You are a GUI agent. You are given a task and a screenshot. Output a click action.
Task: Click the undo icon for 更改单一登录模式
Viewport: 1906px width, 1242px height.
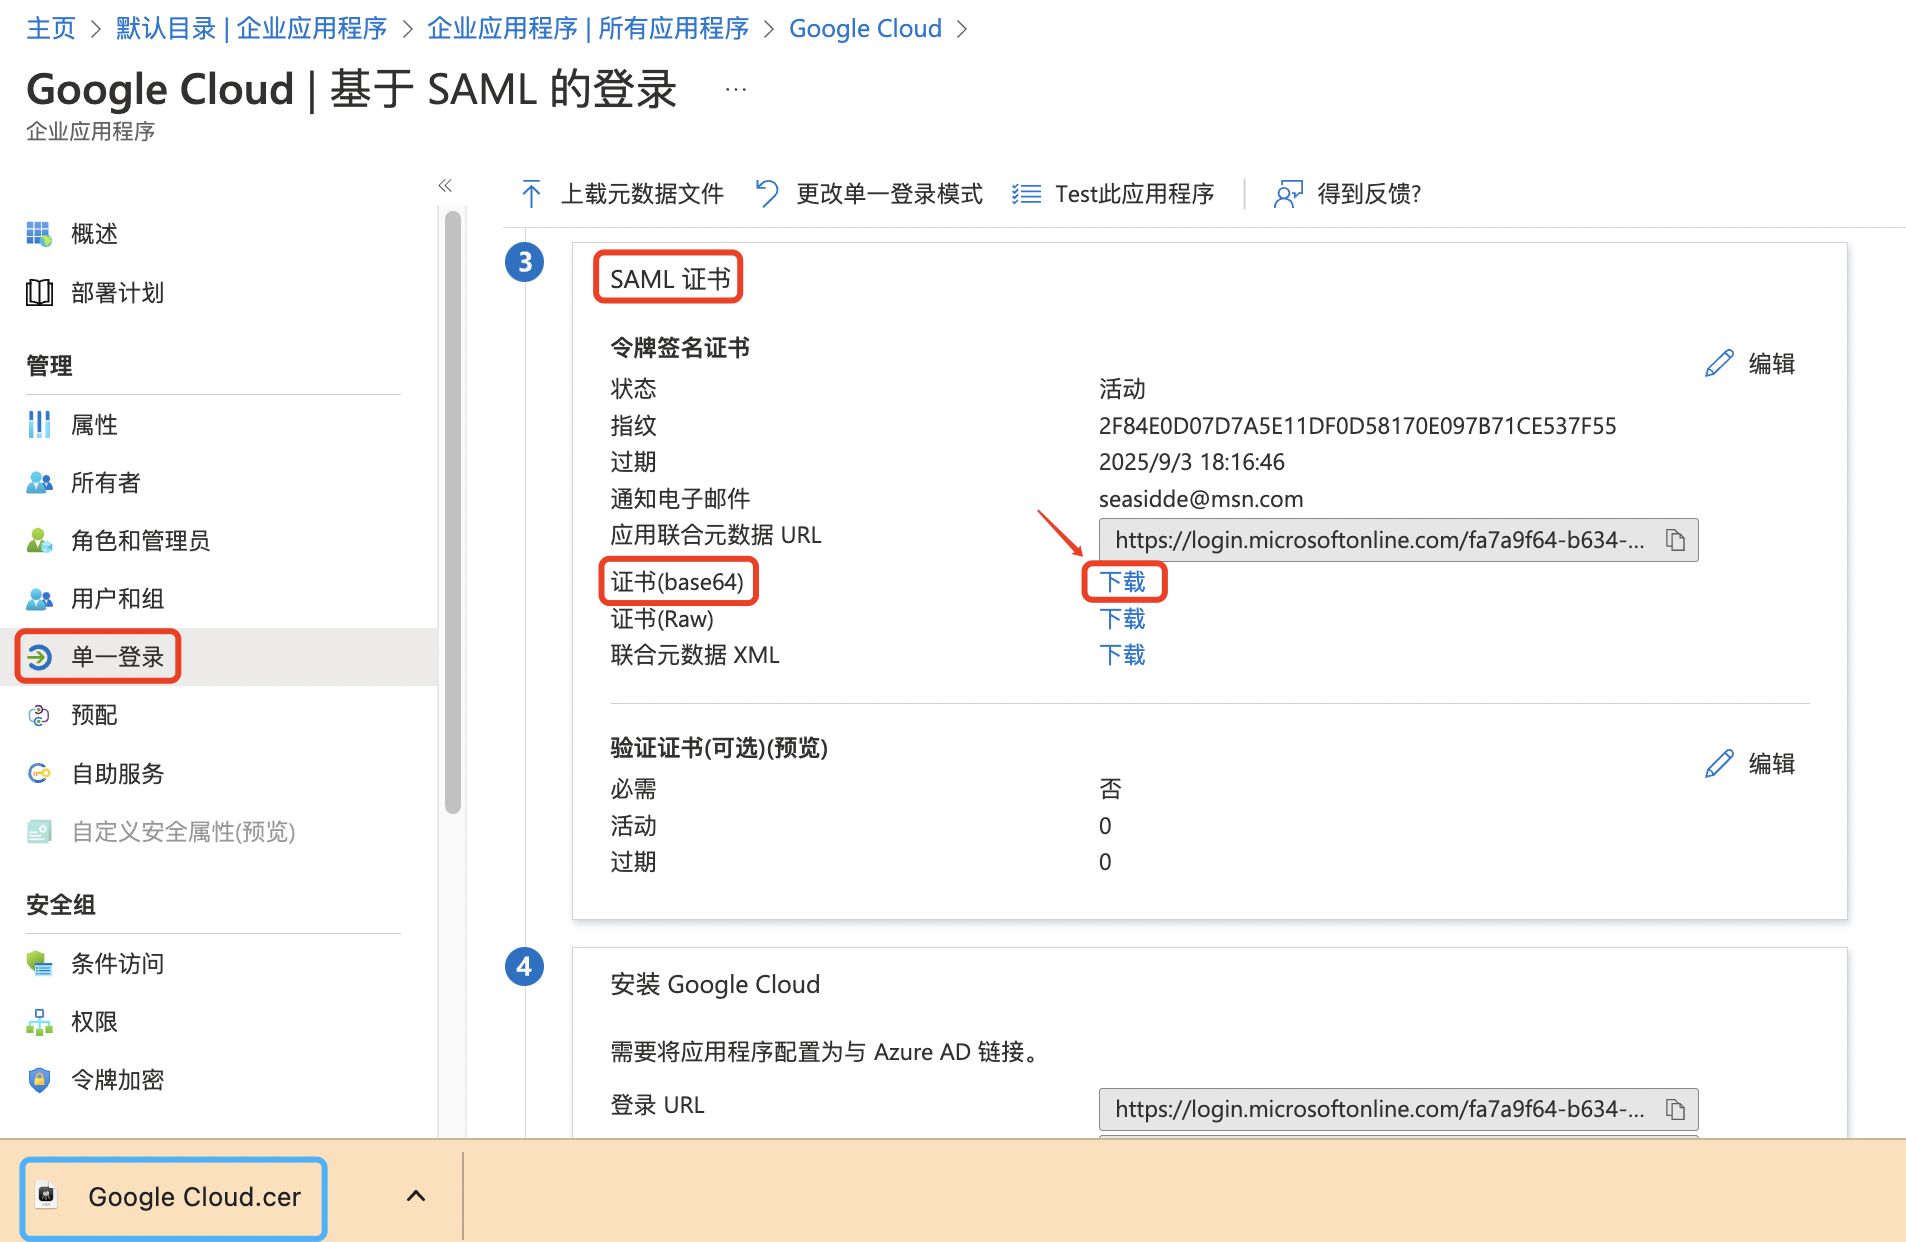click(767, 194)
